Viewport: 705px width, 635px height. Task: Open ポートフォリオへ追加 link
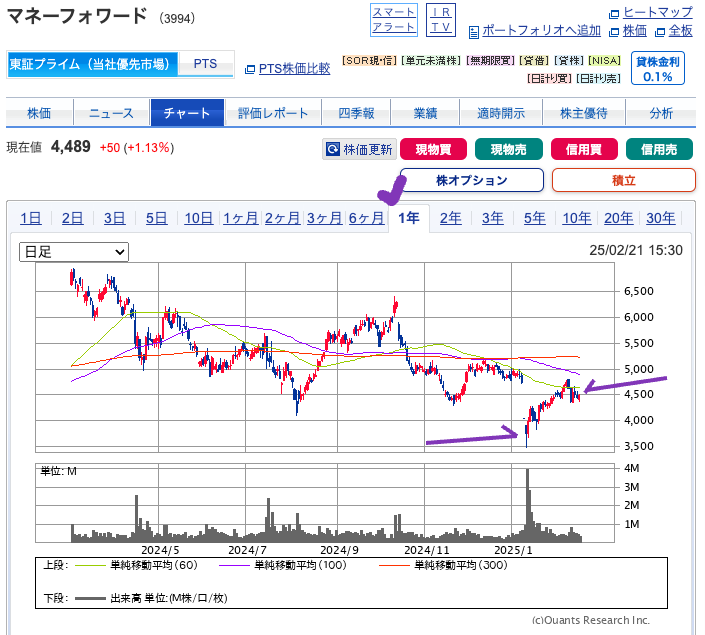(541, 31)
